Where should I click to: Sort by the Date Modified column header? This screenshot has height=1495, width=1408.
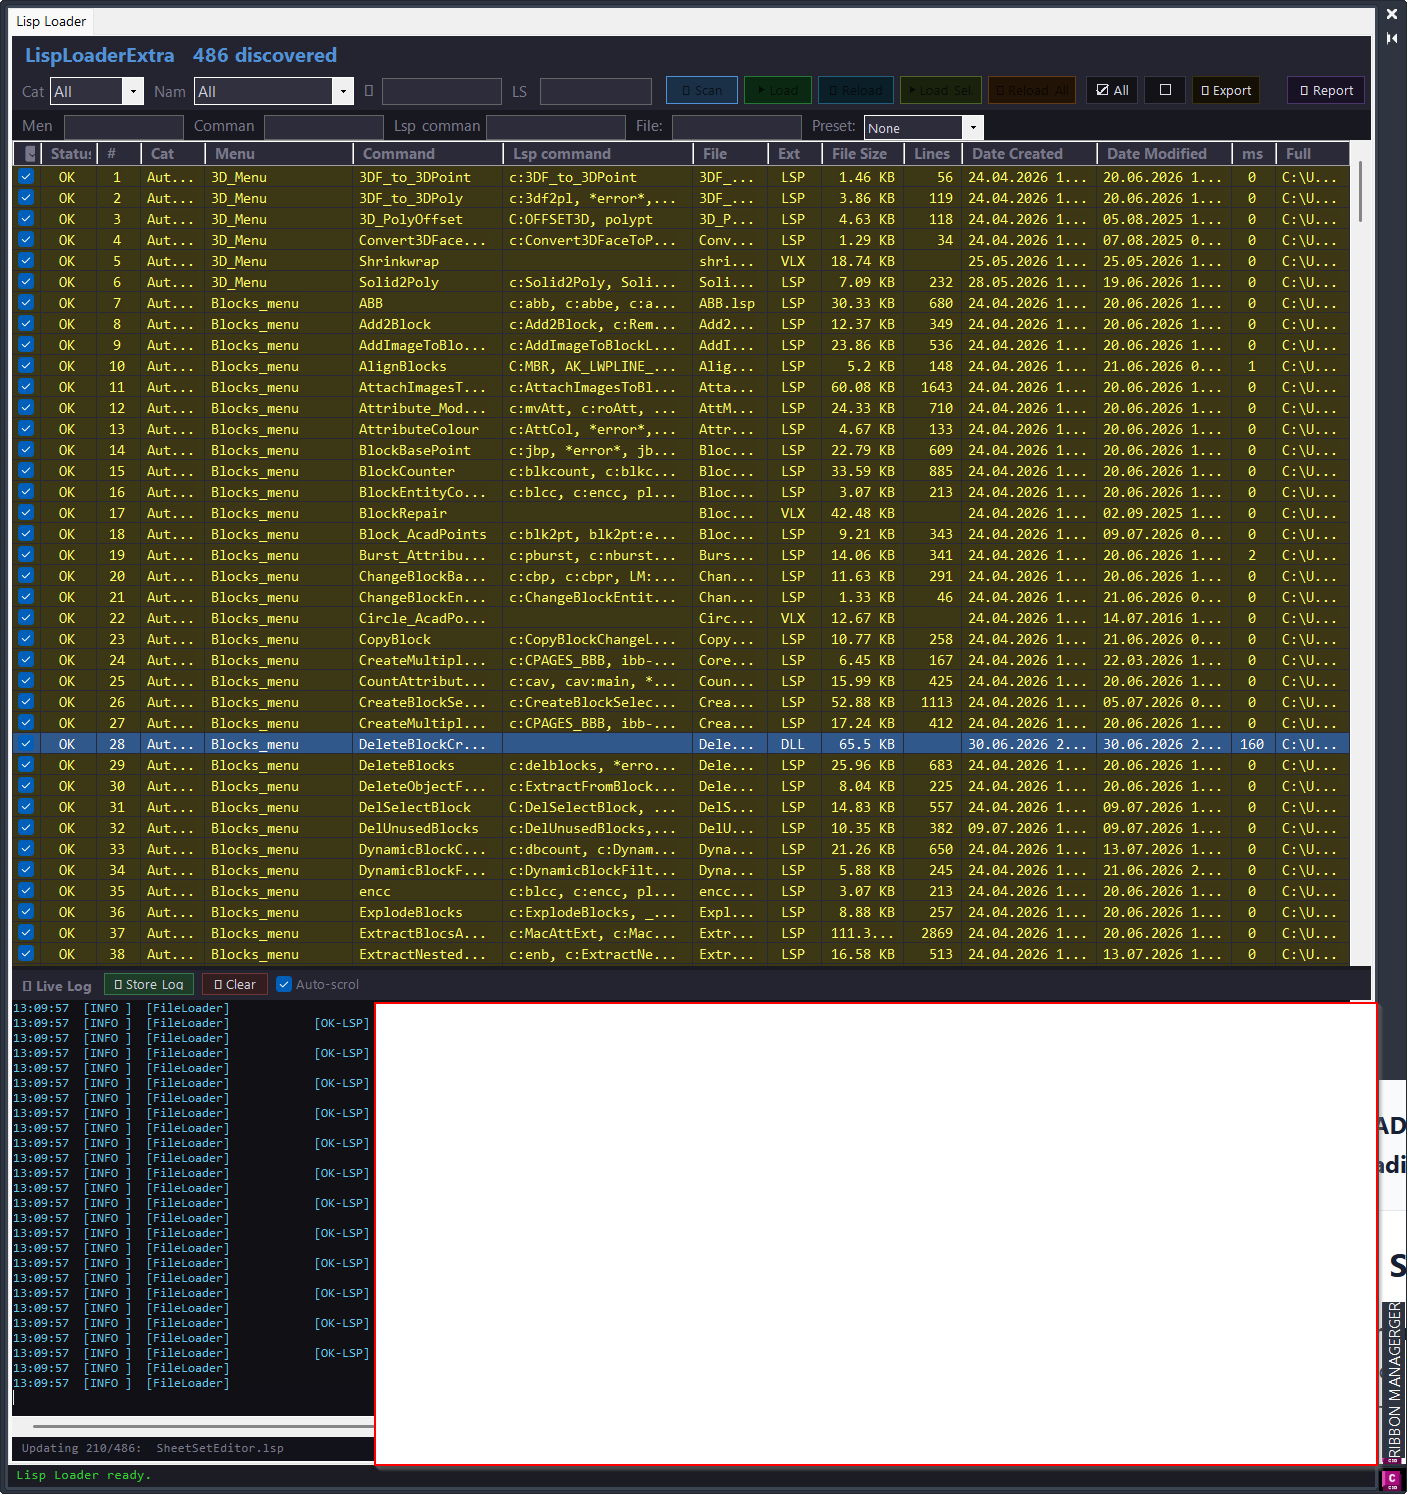coord(1165,153)
